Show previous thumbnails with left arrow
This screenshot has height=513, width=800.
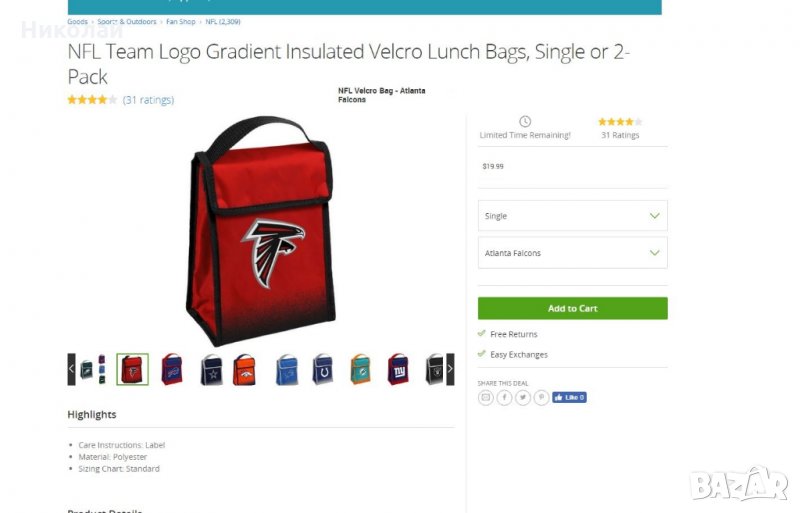pyautogui.click(x=71, y=369)
